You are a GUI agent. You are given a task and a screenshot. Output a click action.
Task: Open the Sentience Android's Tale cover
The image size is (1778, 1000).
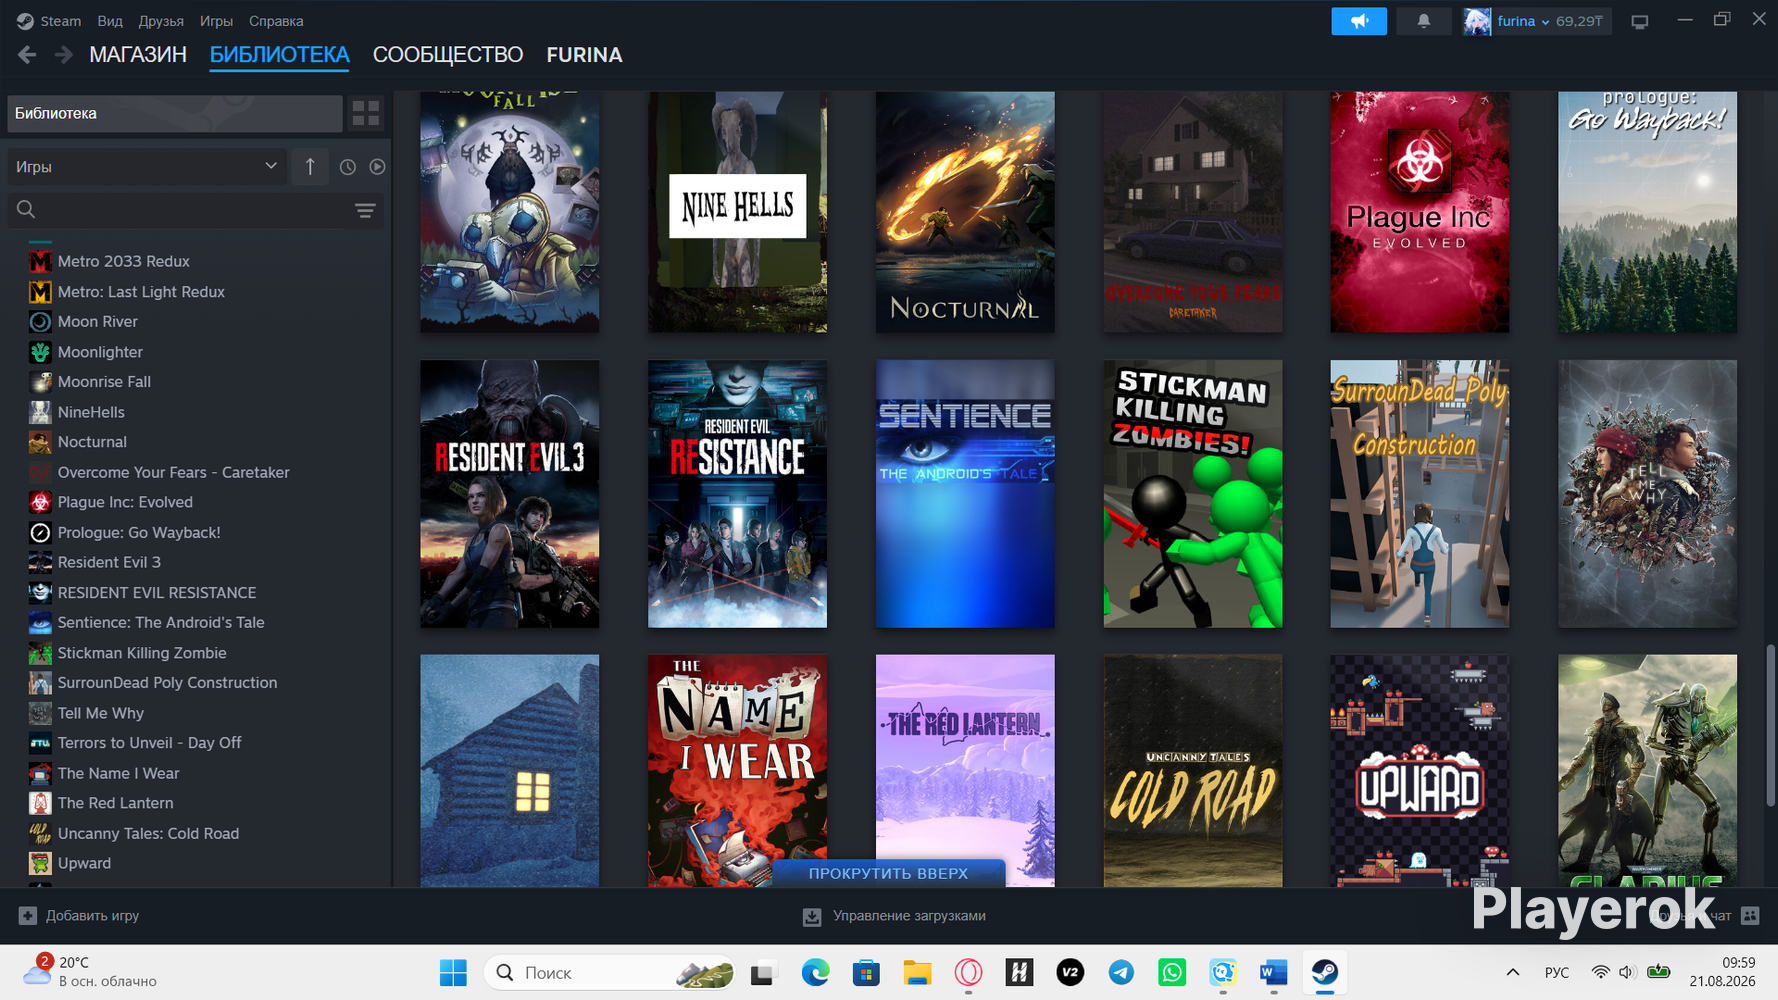(x=965, y=494)
